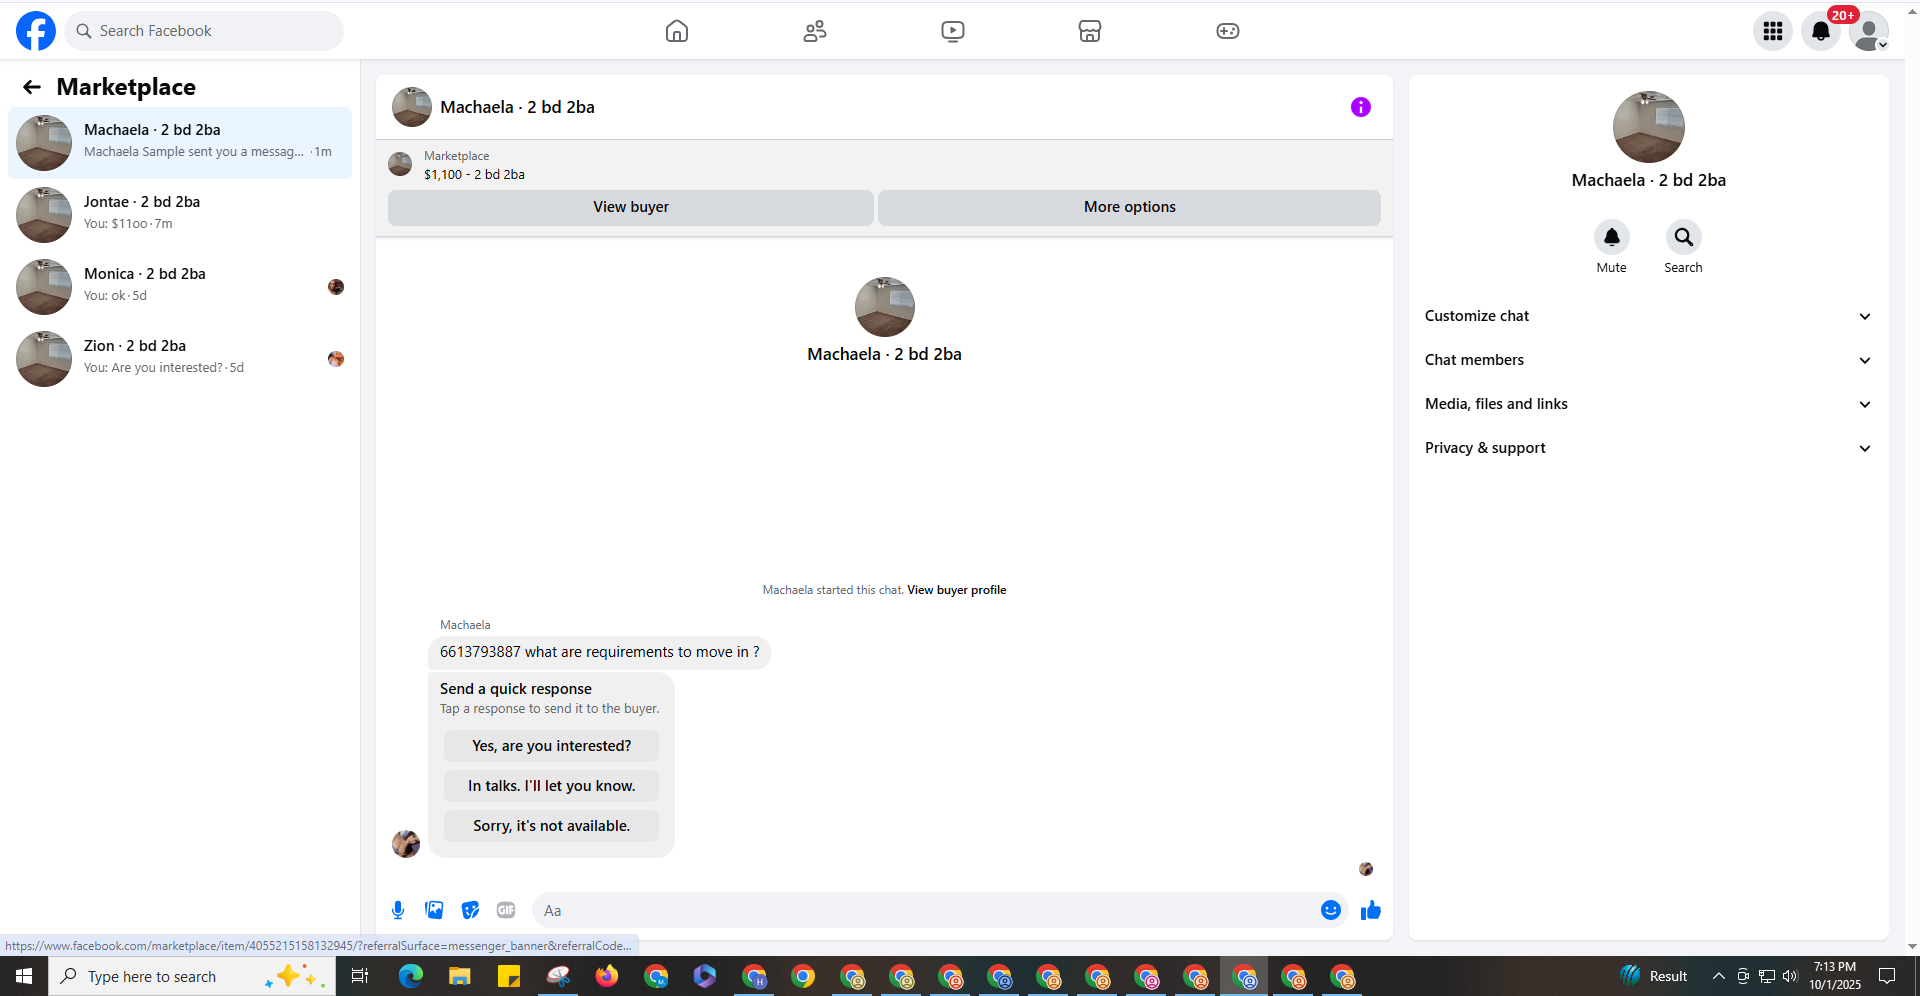Send quick reply 'Yes, are you interested?'
The height and width of the screenshot is (996, 1920).
click(552, 746)
